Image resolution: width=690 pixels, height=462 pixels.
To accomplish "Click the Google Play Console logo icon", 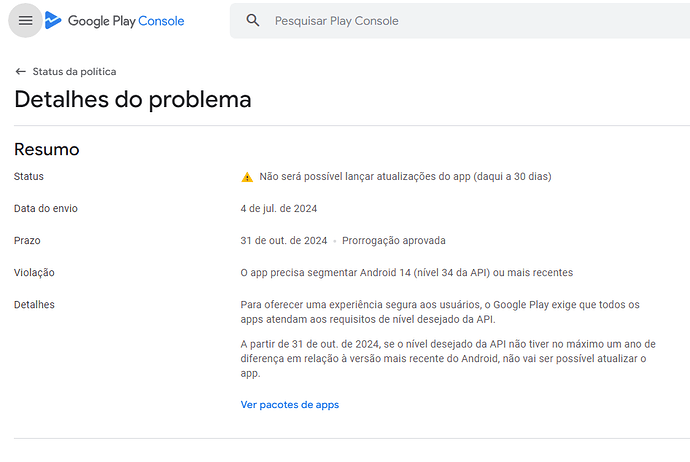I will 54,21.
